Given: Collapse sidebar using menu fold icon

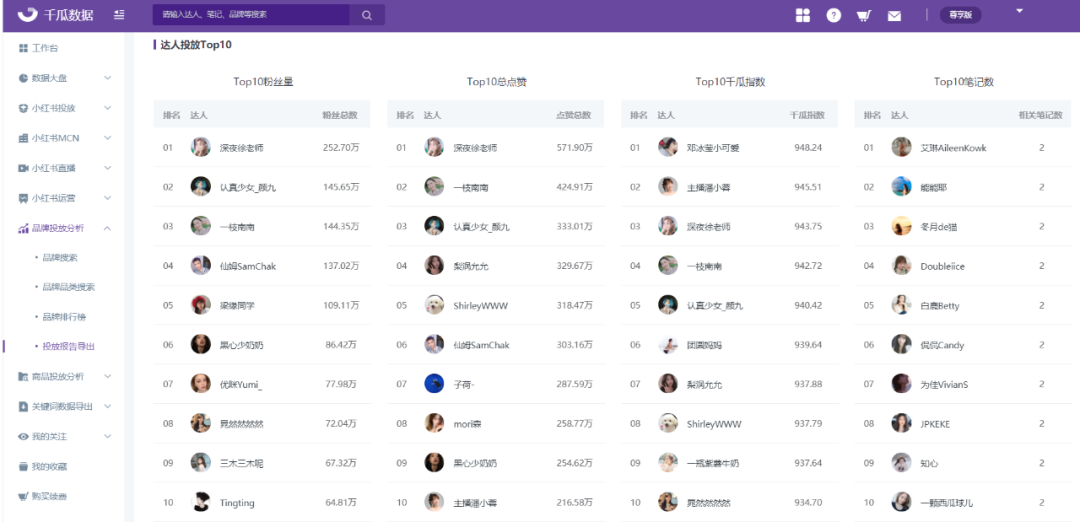Looking at the screenshot, I should [x=119, y=14].
